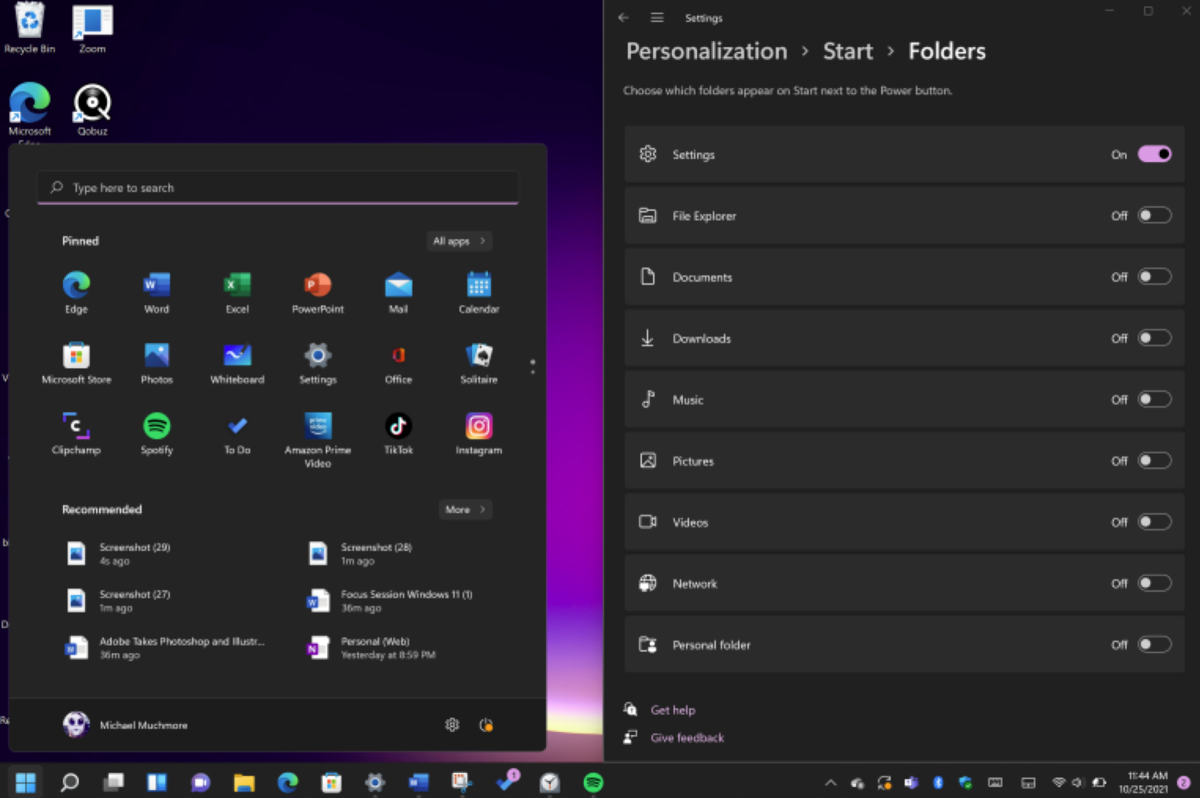Click the Settings back arrow

[623, 18]
